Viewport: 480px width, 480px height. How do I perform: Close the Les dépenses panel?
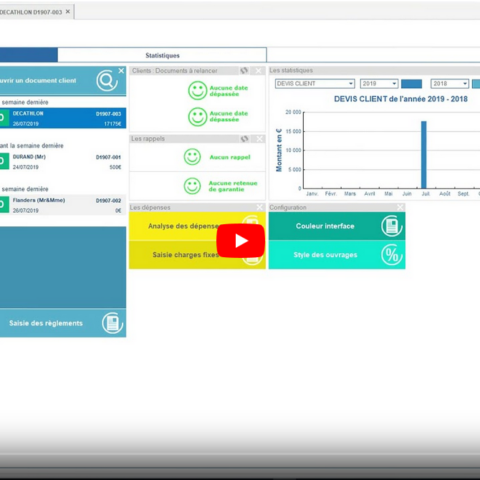260,207
